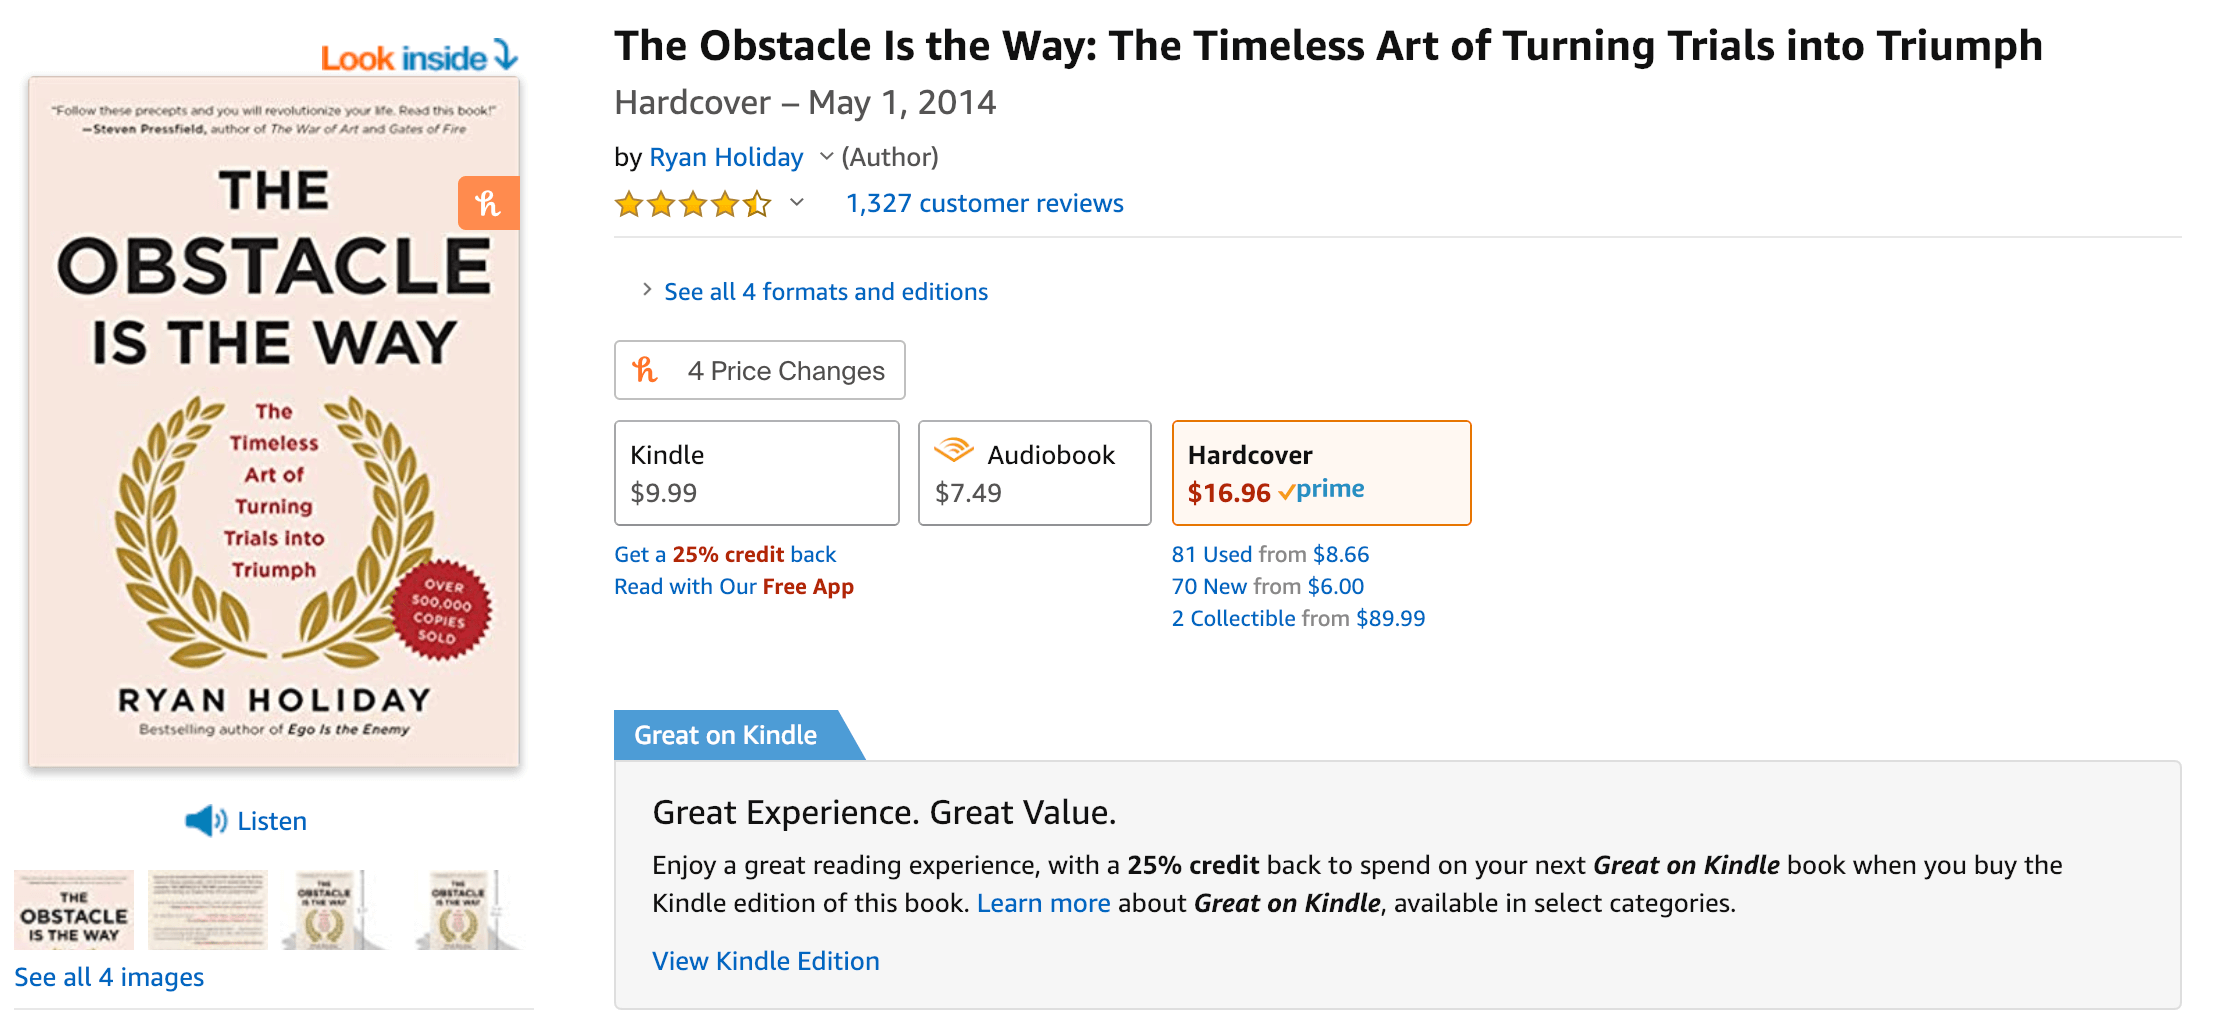
Task: Expand the star rating breakdown arrow
Action: coord(797,203)
